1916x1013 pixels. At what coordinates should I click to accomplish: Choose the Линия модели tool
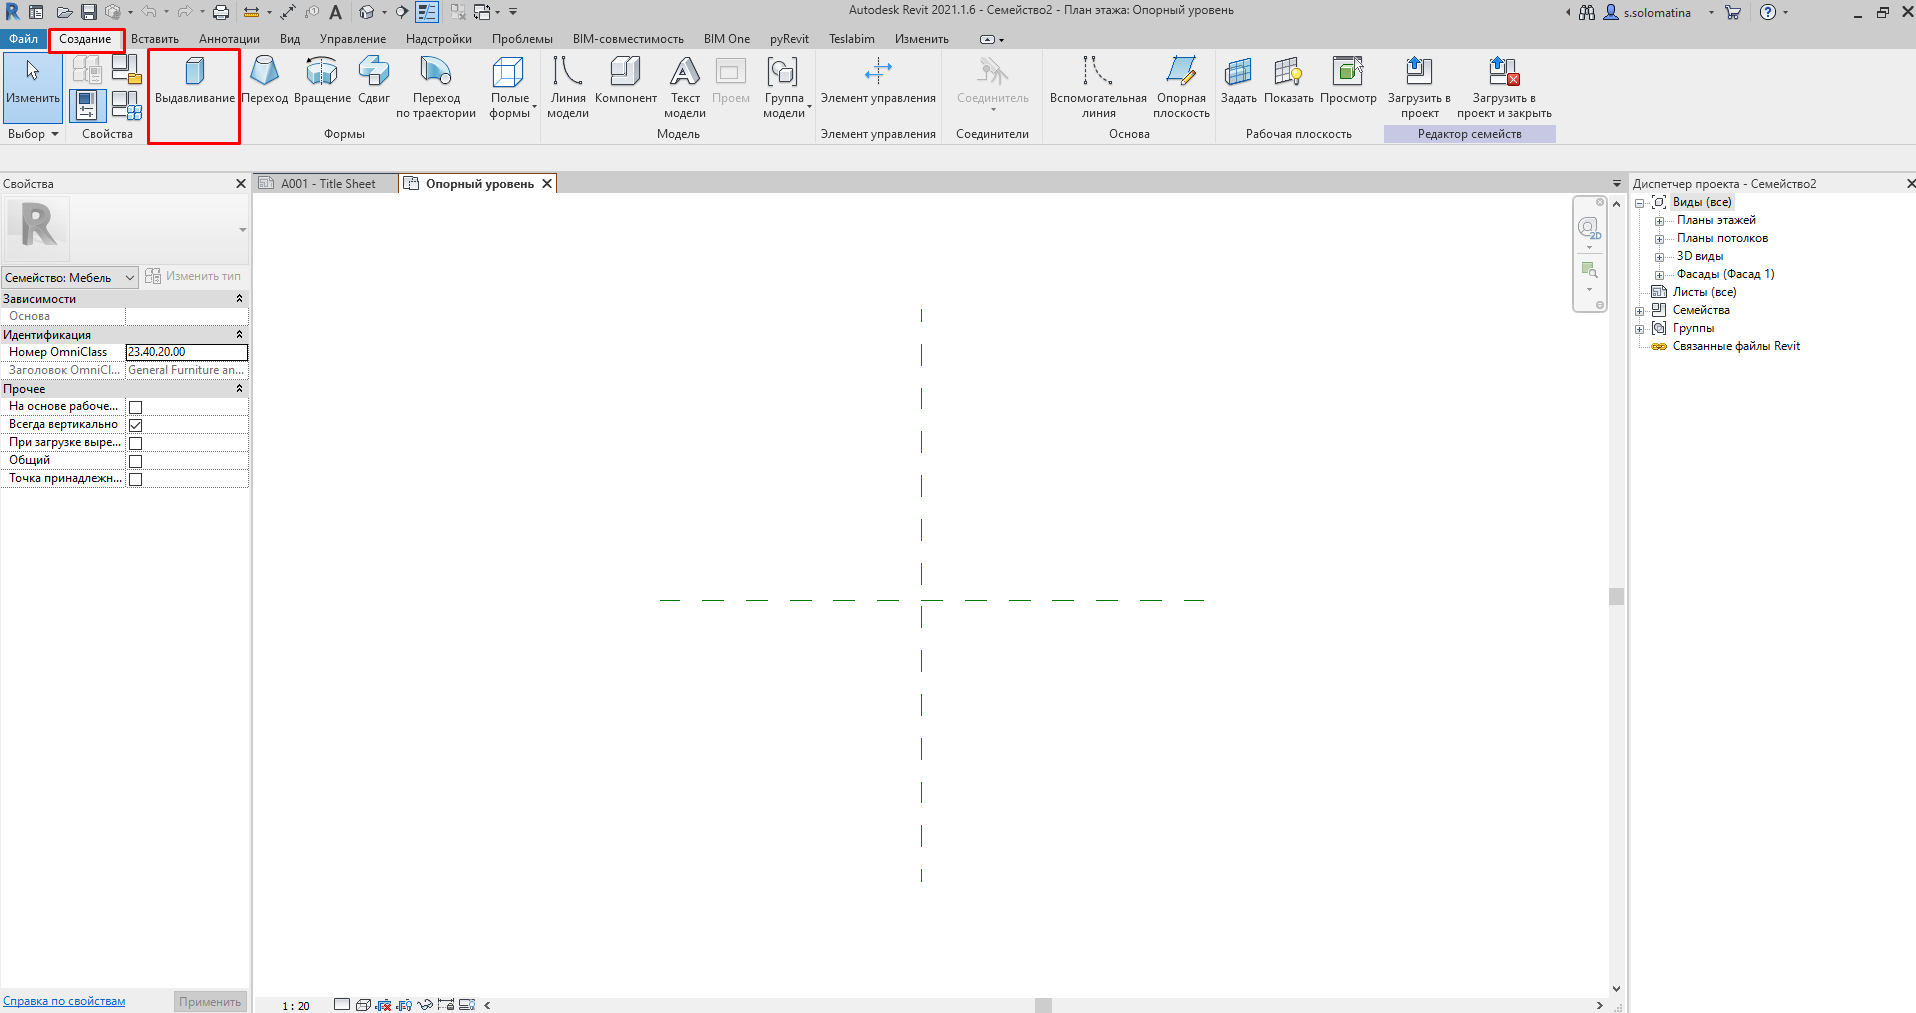click(x=568, y=88)
